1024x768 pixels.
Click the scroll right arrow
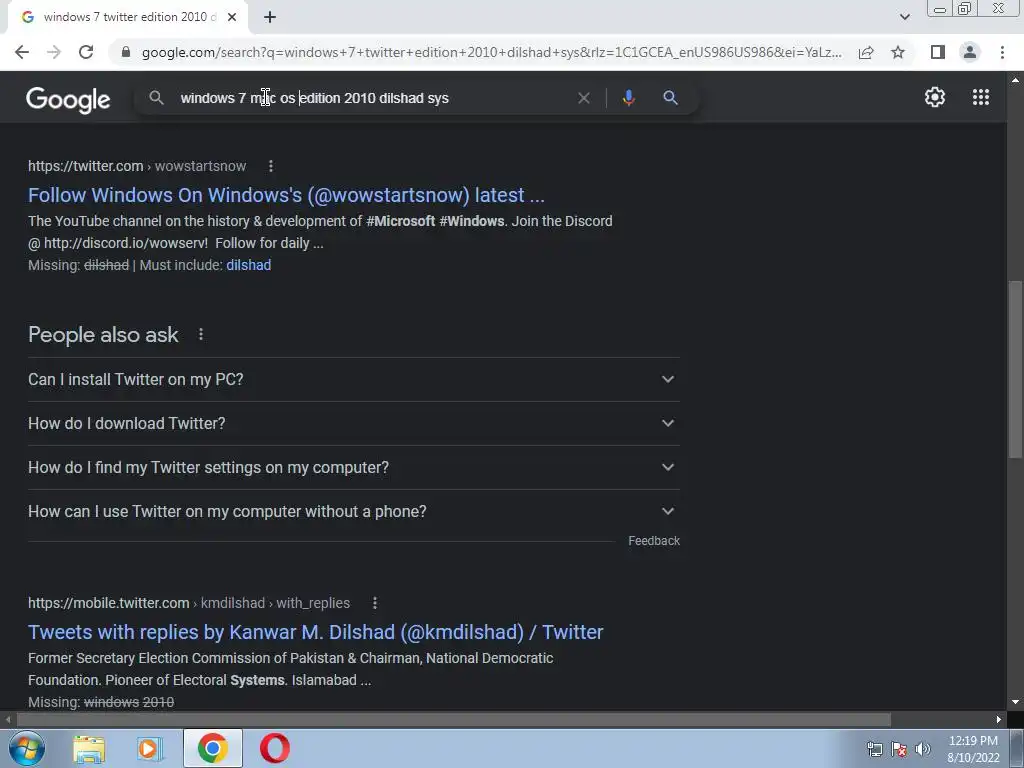click(x=999, y=719)
